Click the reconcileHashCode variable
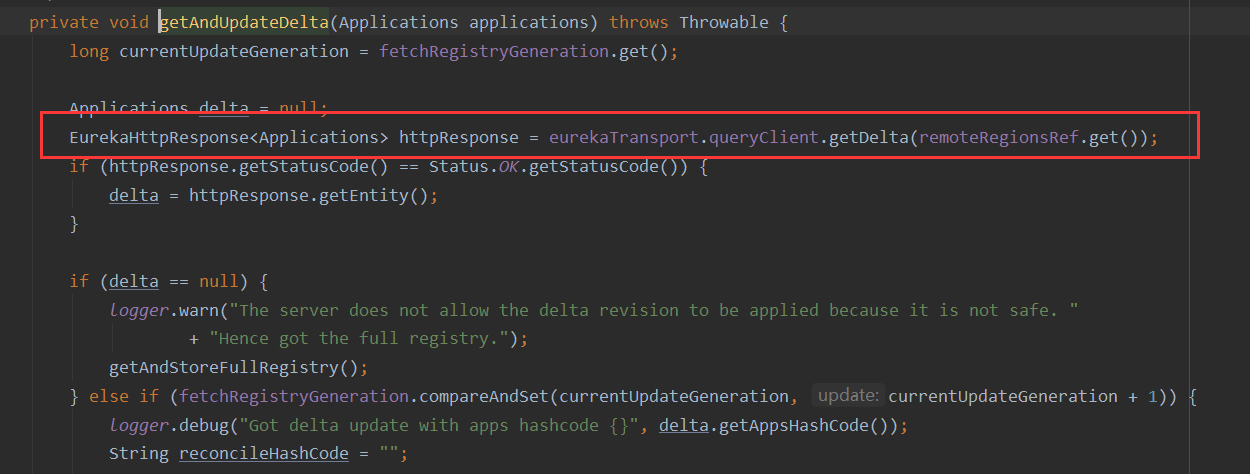1250x474 pixels. [264, 454]
